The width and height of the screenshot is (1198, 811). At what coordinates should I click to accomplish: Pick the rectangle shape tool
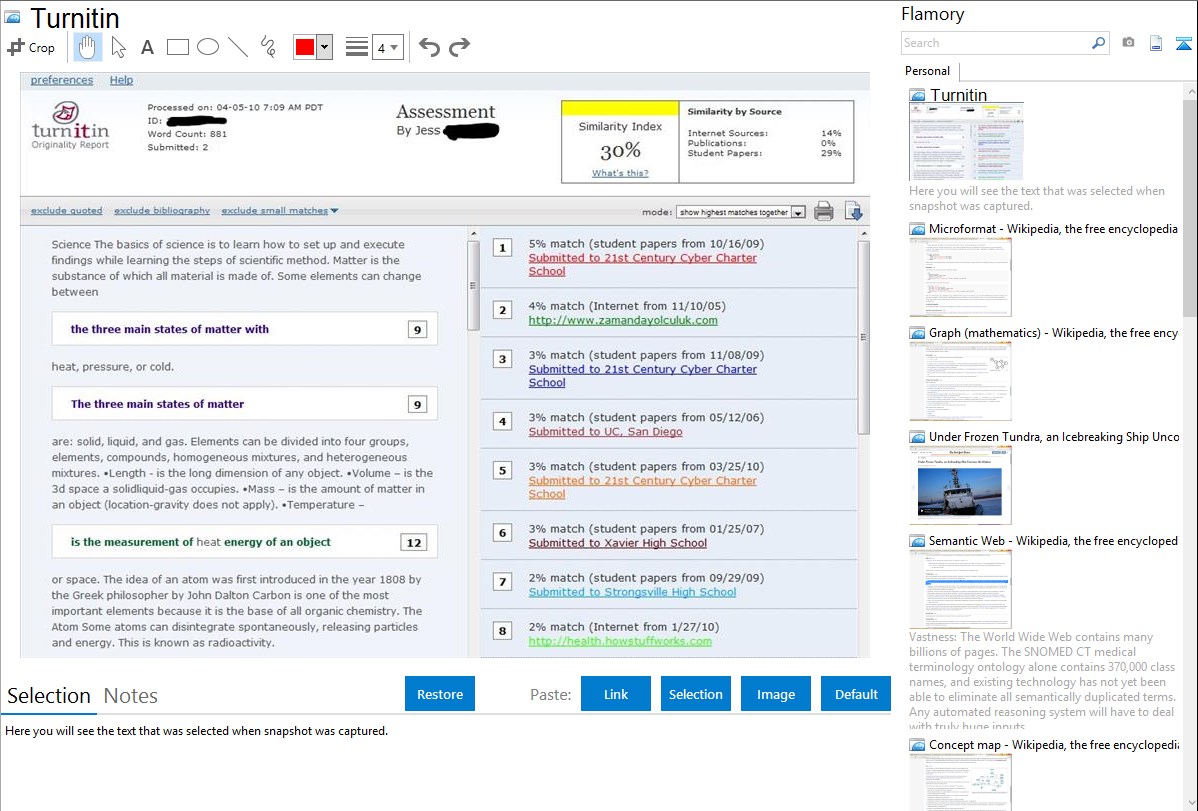pos(177,47)
